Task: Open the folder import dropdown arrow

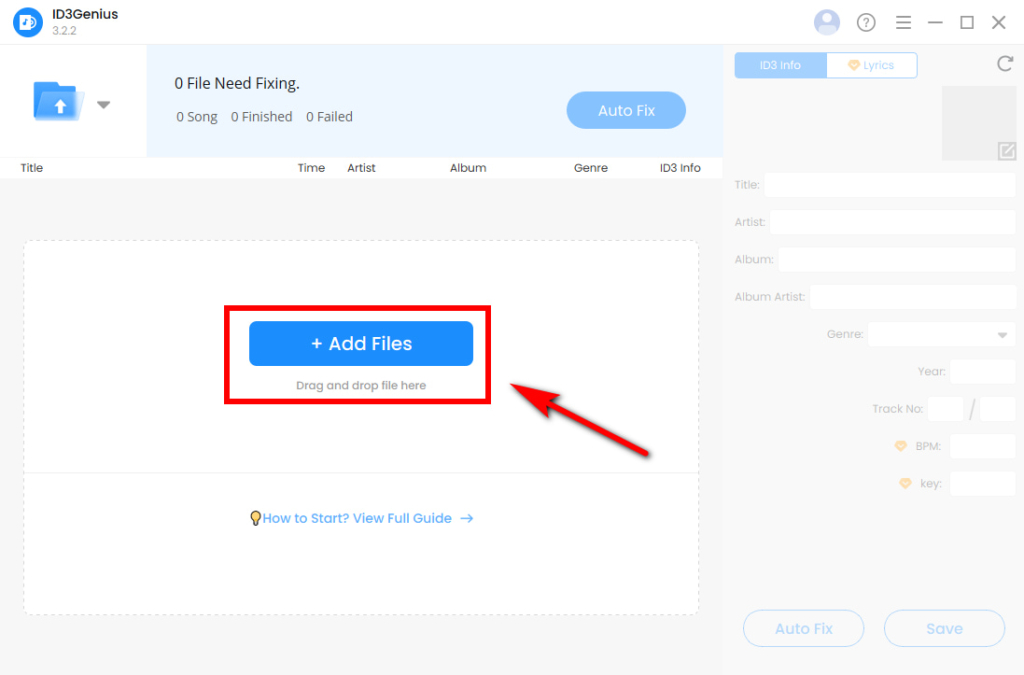Action: point(103,102)
